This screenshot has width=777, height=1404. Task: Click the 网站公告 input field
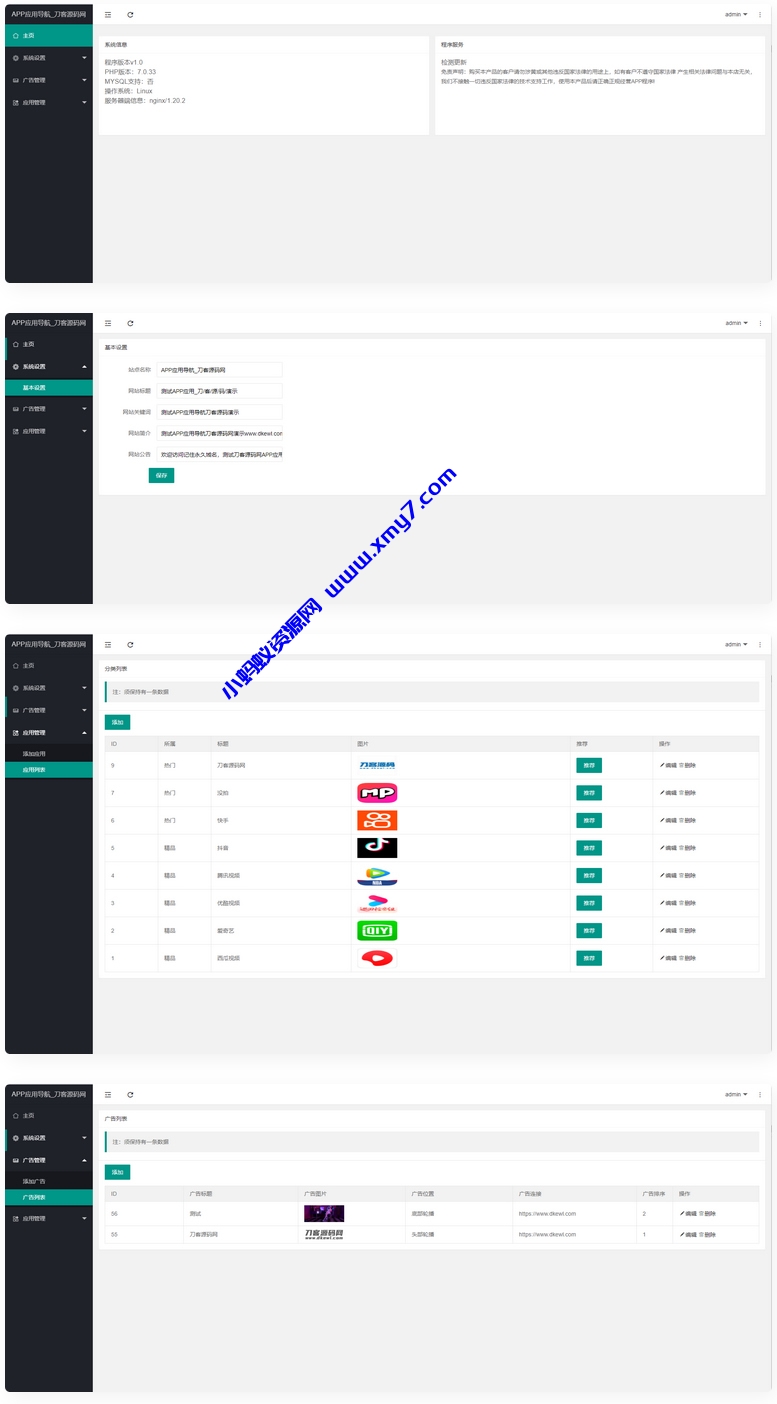click(220, 455)
